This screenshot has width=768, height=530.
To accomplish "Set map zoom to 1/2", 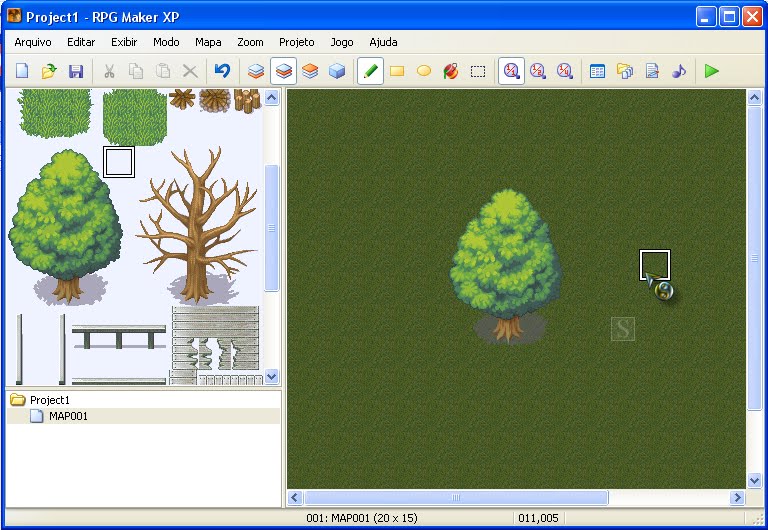I will (538, 71).
